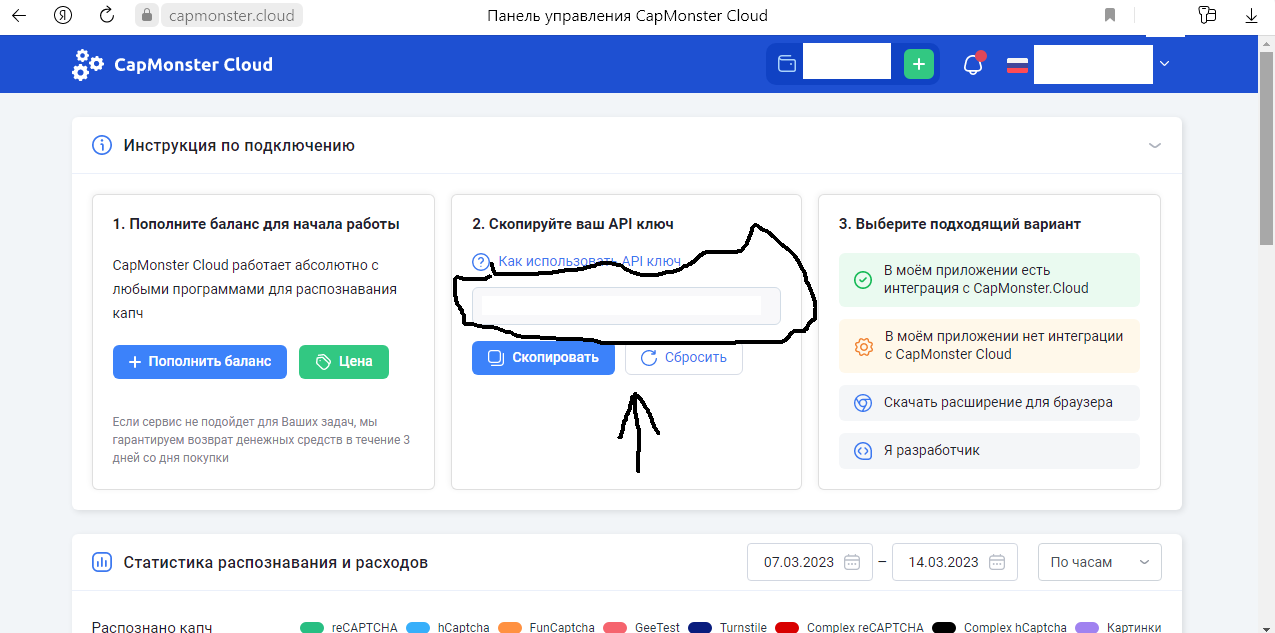
Task: Expand the account dropdown chevron in header
Action: pos(1163,64)
